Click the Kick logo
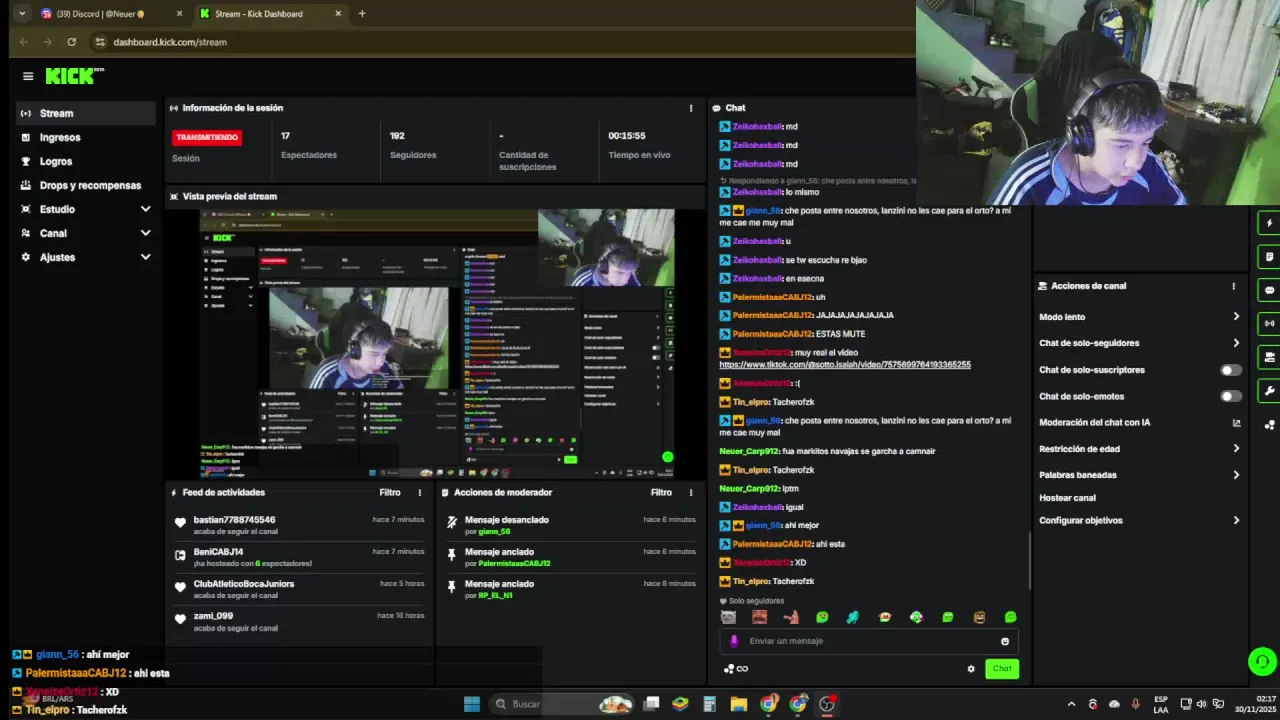Image resolution: width=1280 pixels, height=720 pixels. pos(74,76)
